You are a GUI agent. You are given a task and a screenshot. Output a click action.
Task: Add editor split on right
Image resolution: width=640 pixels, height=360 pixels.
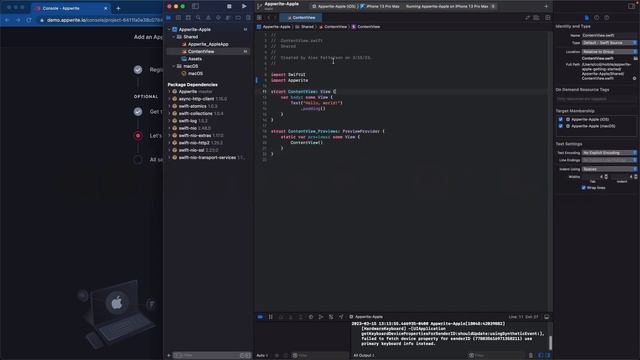pos(547,18)
